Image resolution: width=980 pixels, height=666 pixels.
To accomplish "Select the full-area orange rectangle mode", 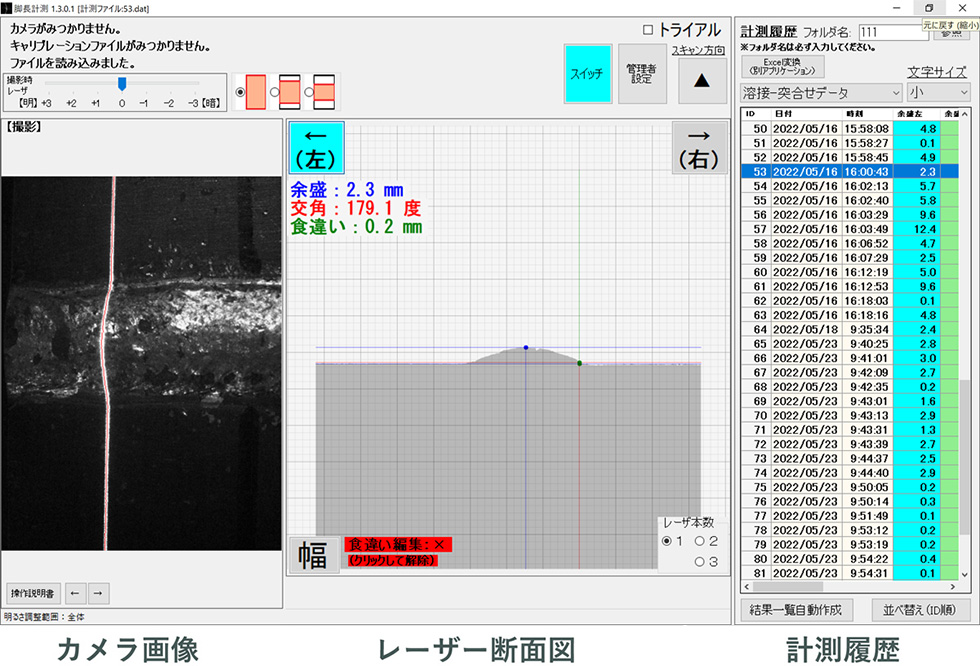I will [255, 92].
